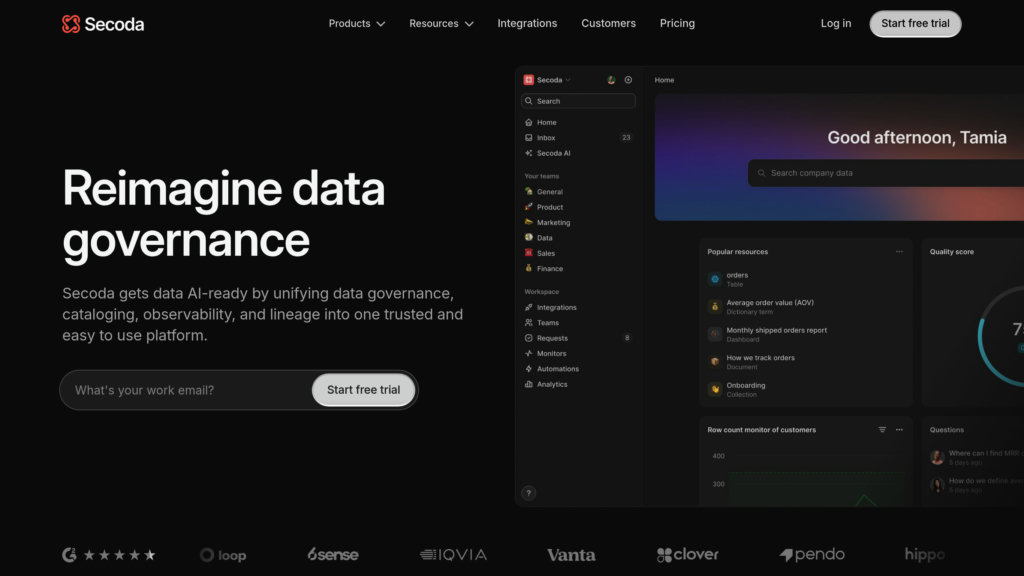This screenshot has height=576, width=1024.
Task: Go to the Customers page
Action: pos(608,24)
